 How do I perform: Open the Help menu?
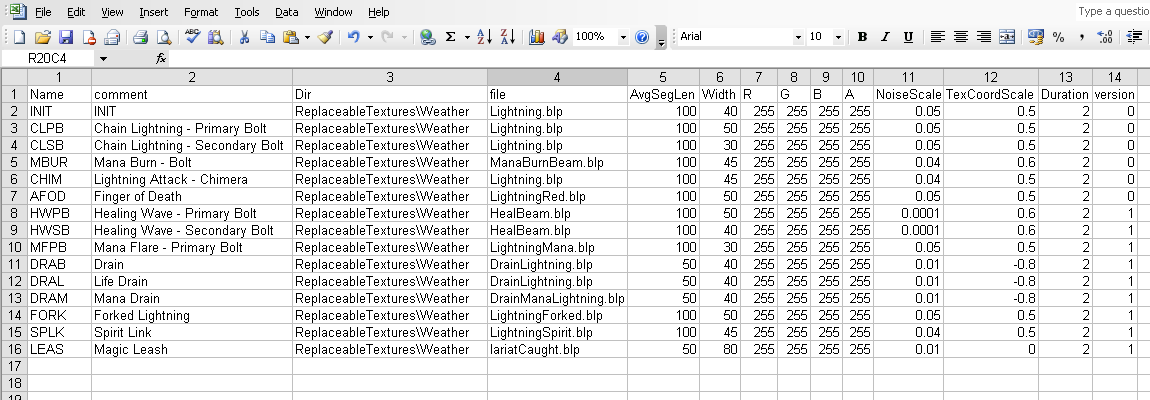[x=378, y=12]
